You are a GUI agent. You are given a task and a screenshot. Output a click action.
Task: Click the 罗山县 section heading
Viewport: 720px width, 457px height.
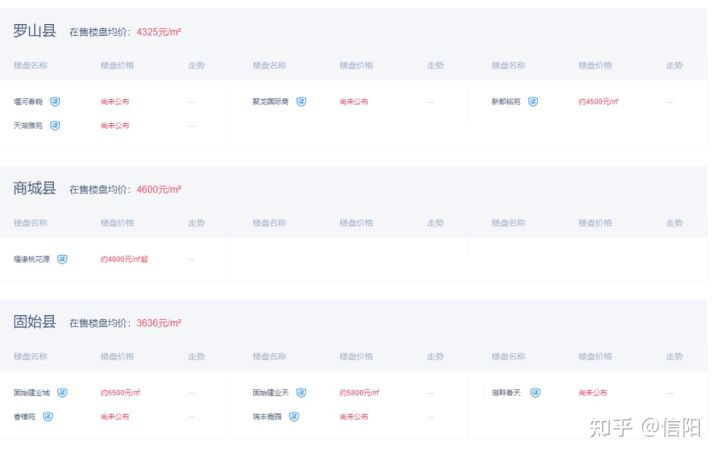[34, 31]
